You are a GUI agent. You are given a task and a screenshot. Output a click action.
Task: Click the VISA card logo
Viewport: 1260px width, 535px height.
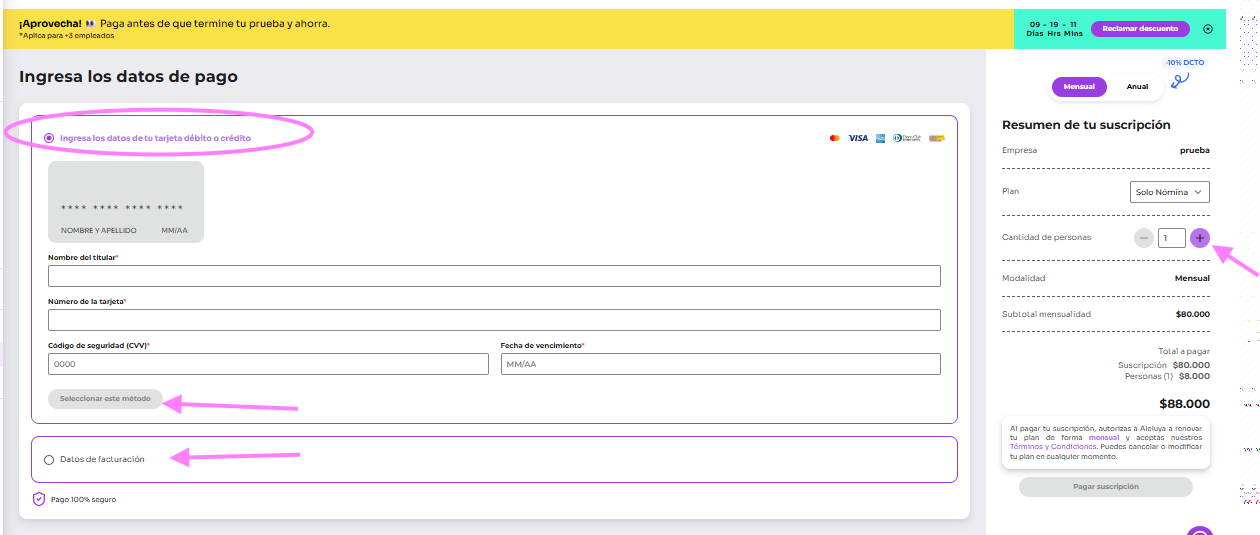[x=858, y=138]
